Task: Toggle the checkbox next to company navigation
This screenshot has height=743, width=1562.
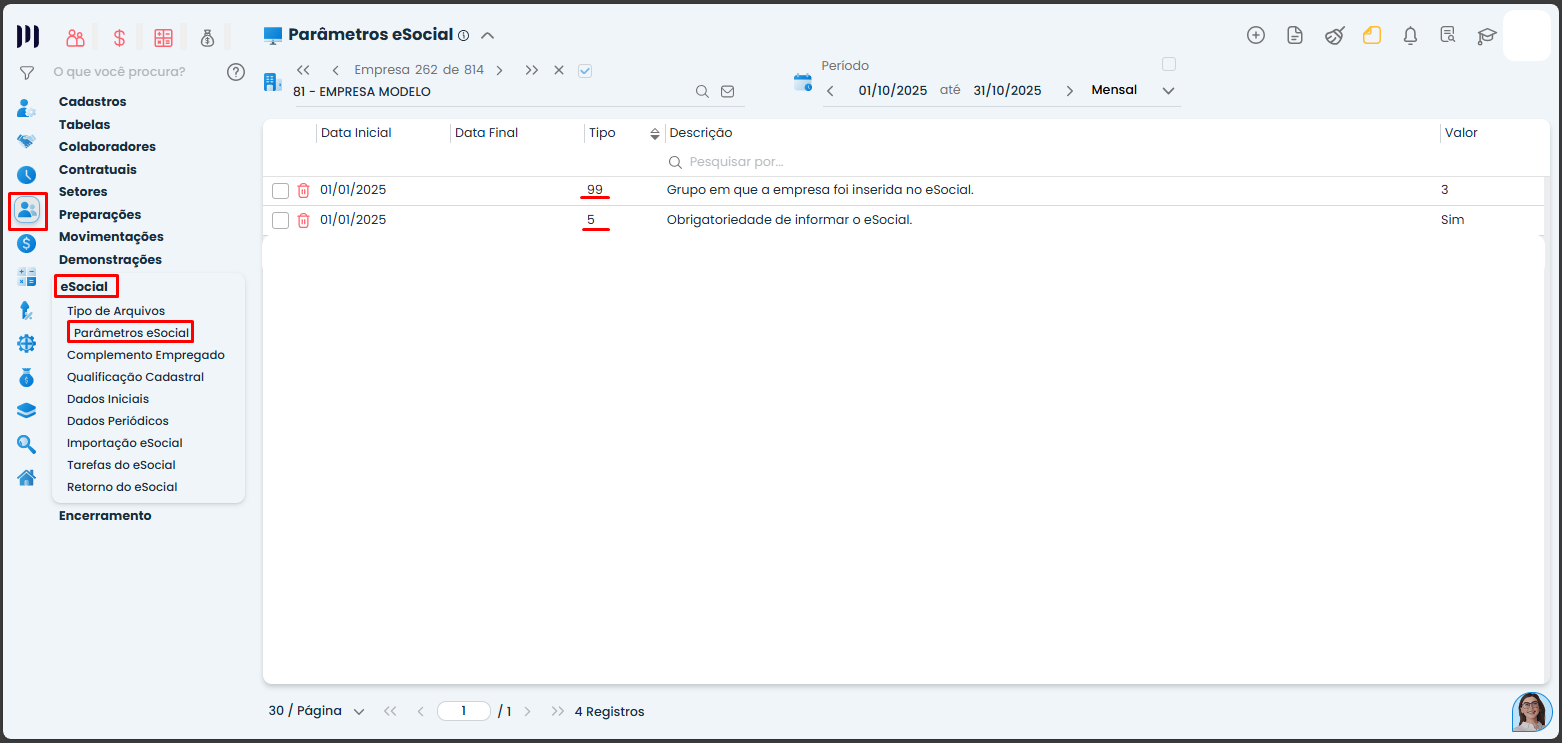Action: 585,70
